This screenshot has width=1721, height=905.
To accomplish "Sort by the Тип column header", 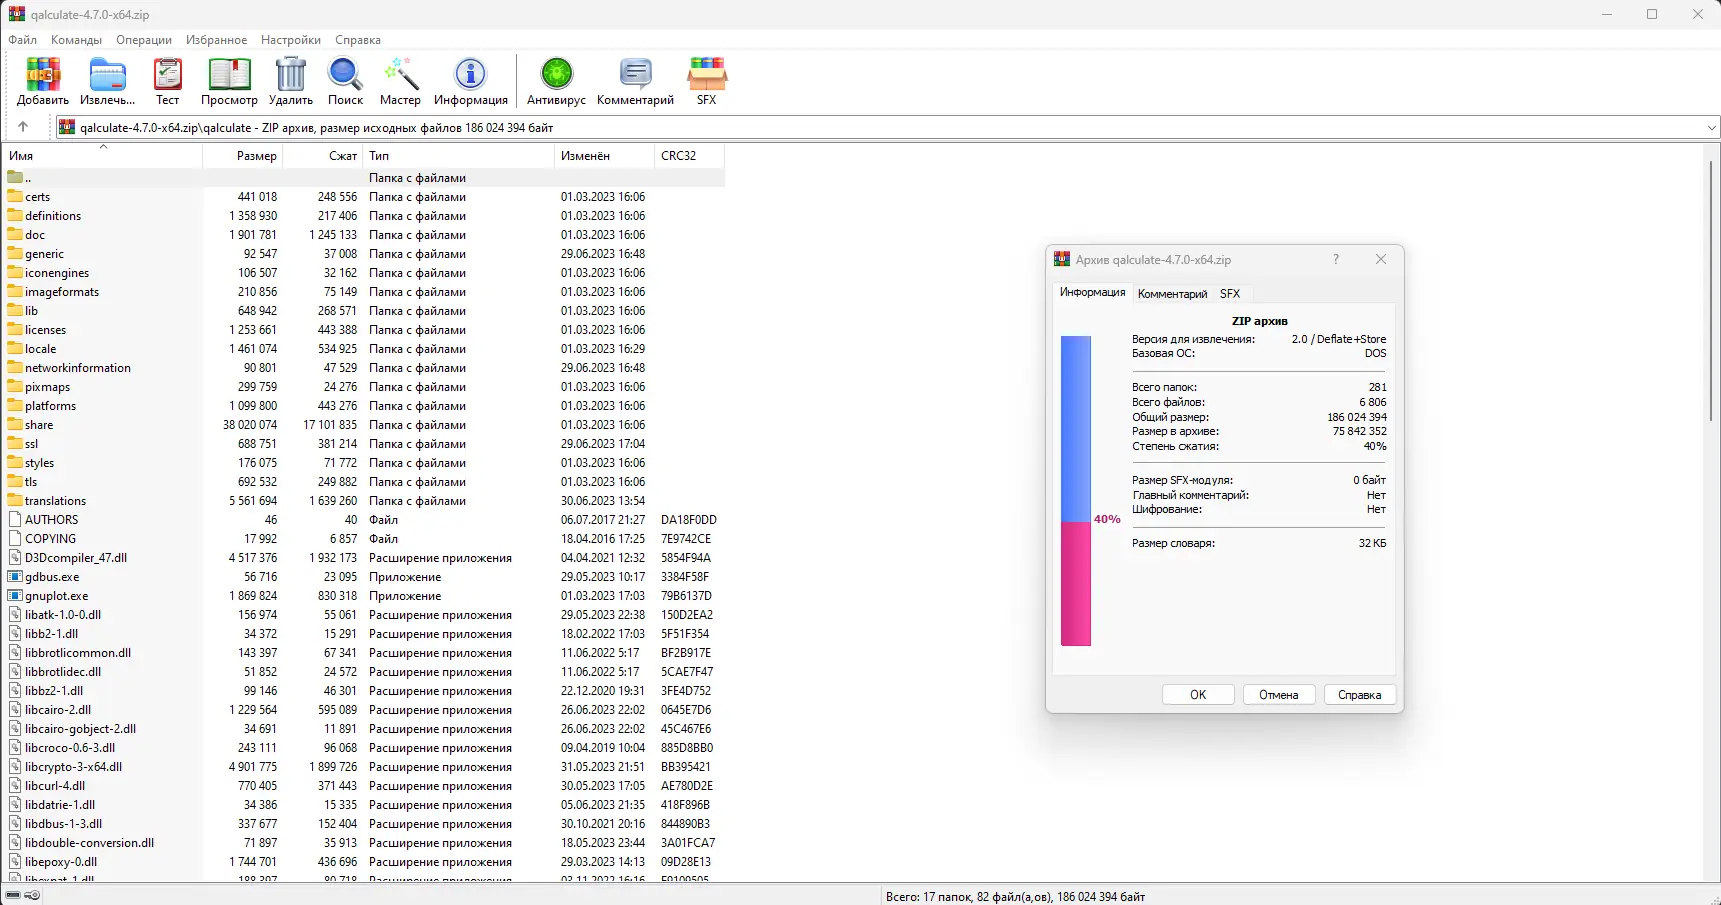I will [458, 156].
